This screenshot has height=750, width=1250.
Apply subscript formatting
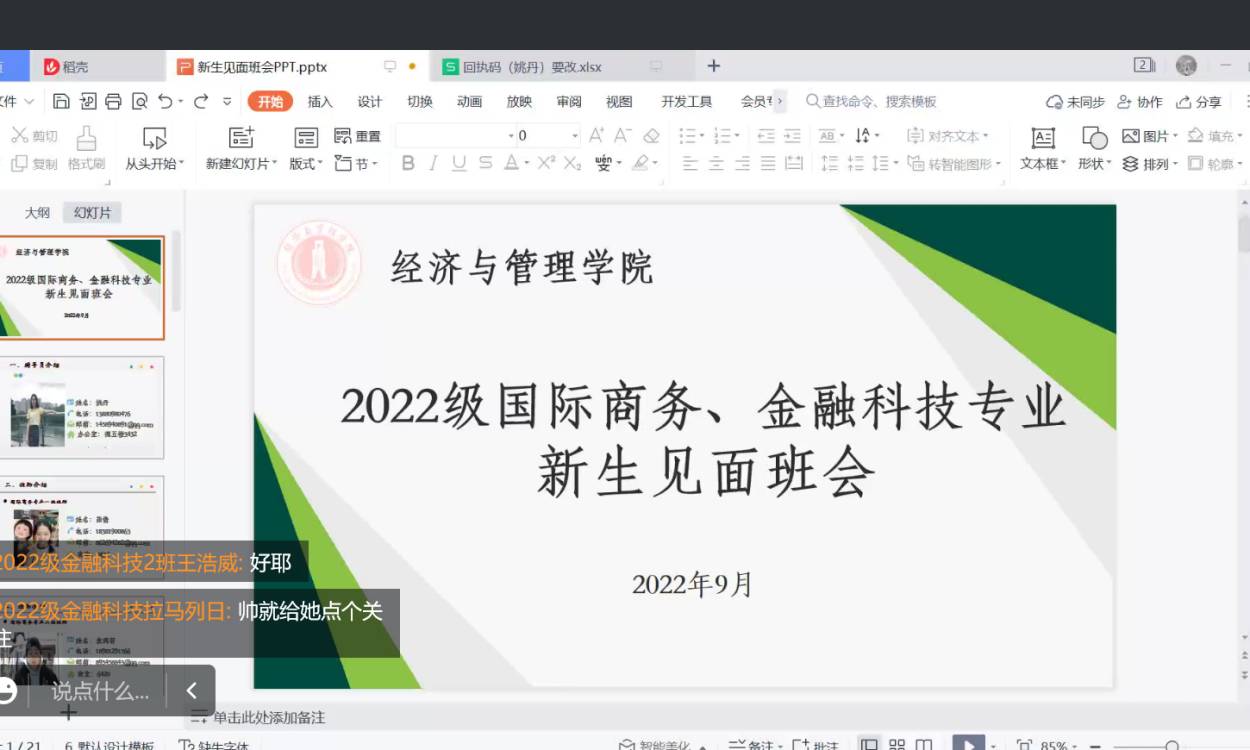572,163
